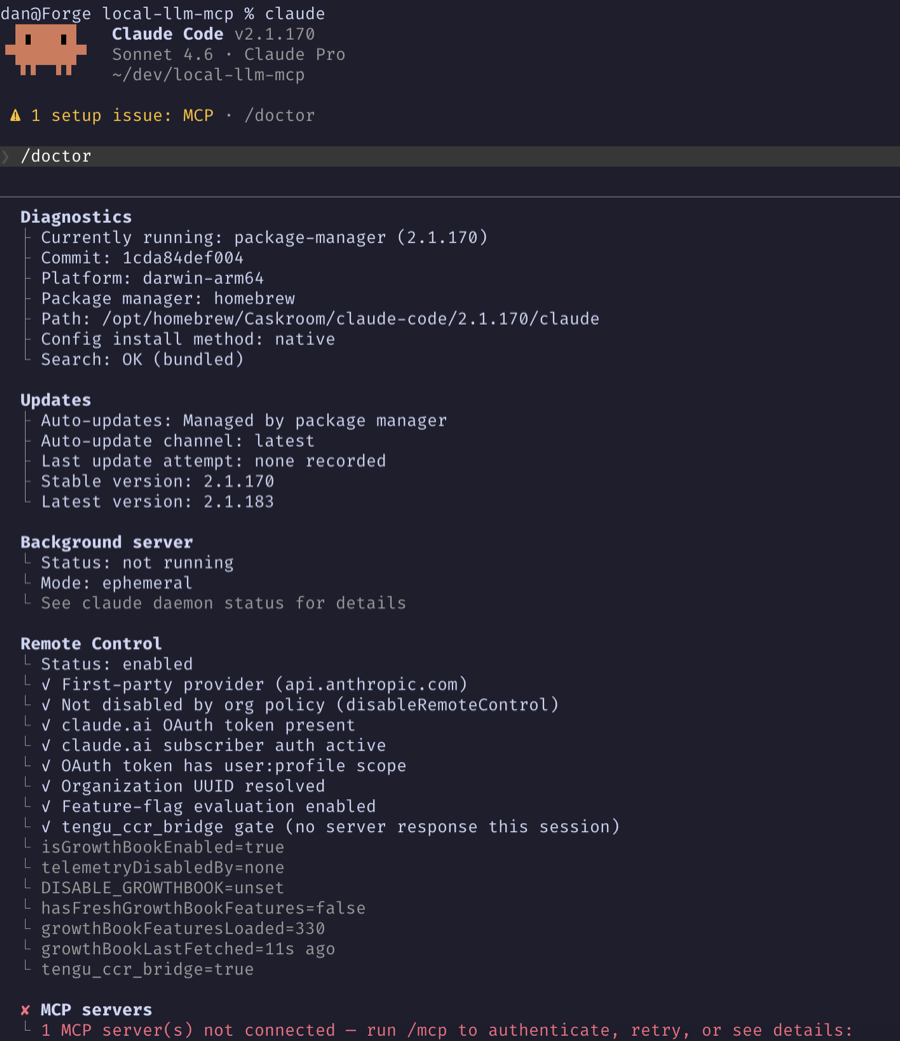Click checkmark for subscriber auth active
Screen dimensions: 900x1041
[46, 746]
